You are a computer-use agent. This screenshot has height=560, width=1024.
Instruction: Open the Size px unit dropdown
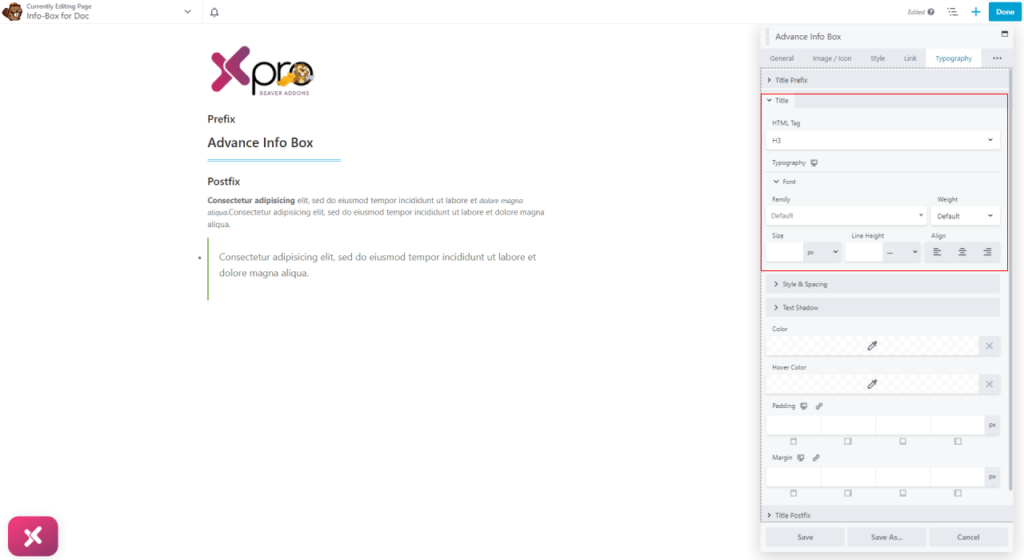click(x=822, y=252)
